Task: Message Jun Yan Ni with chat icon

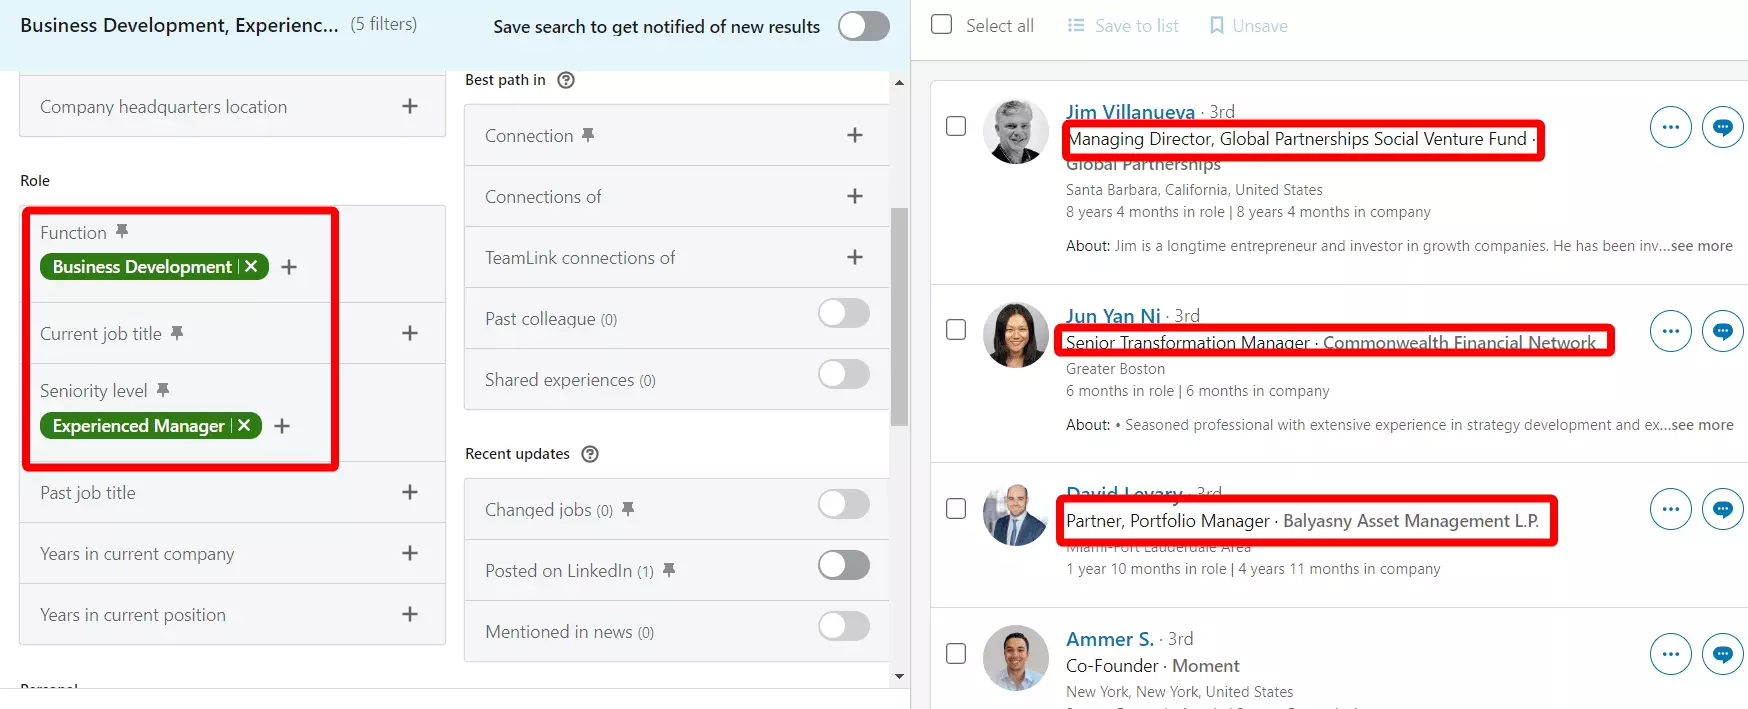Action: pyautogui.click(x=1723, y=331)
